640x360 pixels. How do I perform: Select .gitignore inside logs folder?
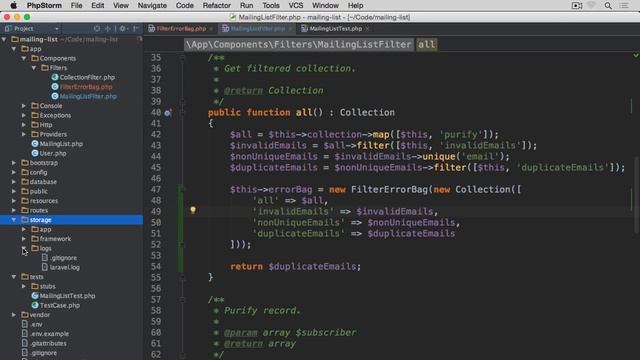pos(63,258)
